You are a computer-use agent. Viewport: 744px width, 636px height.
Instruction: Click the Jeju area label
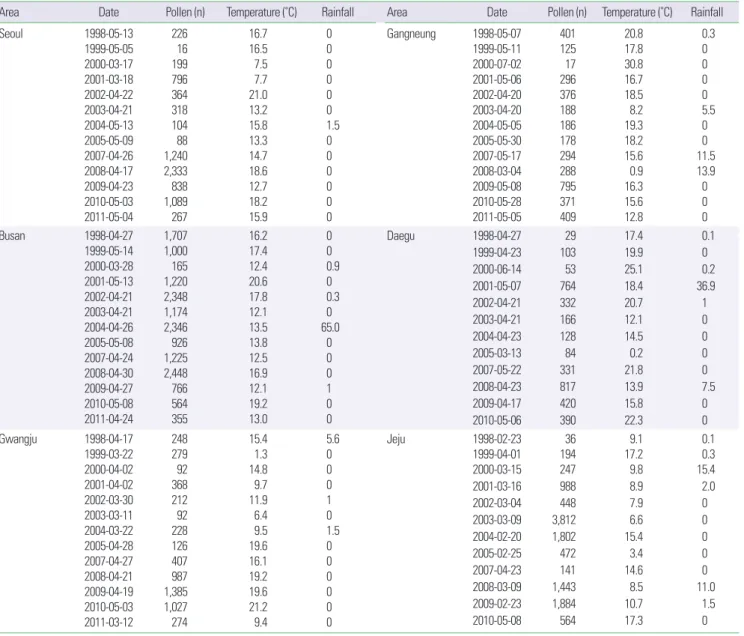point(396,439)
